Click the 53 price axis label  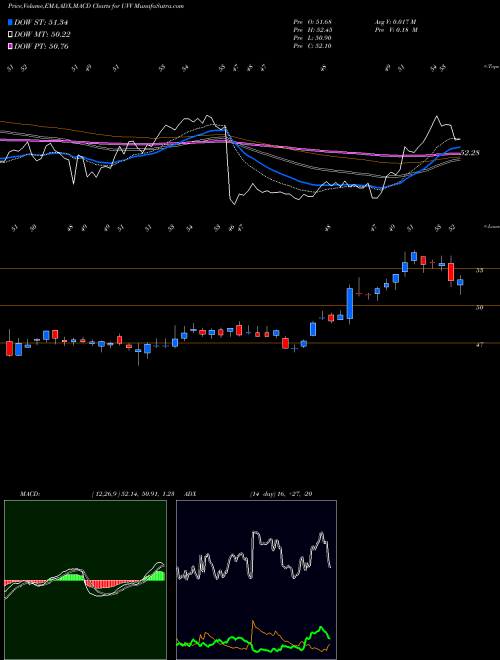click(479, 271)
